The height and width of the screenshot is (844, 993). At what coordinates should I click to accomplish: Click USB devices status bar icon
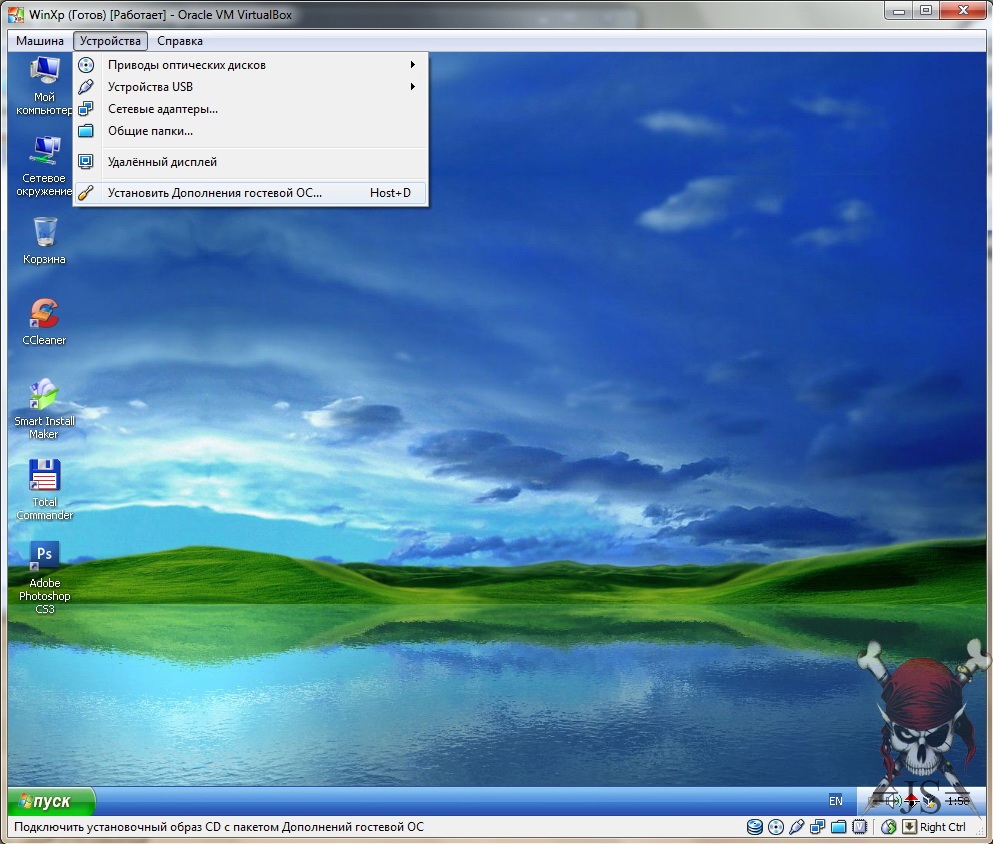(x=797, y=827)
